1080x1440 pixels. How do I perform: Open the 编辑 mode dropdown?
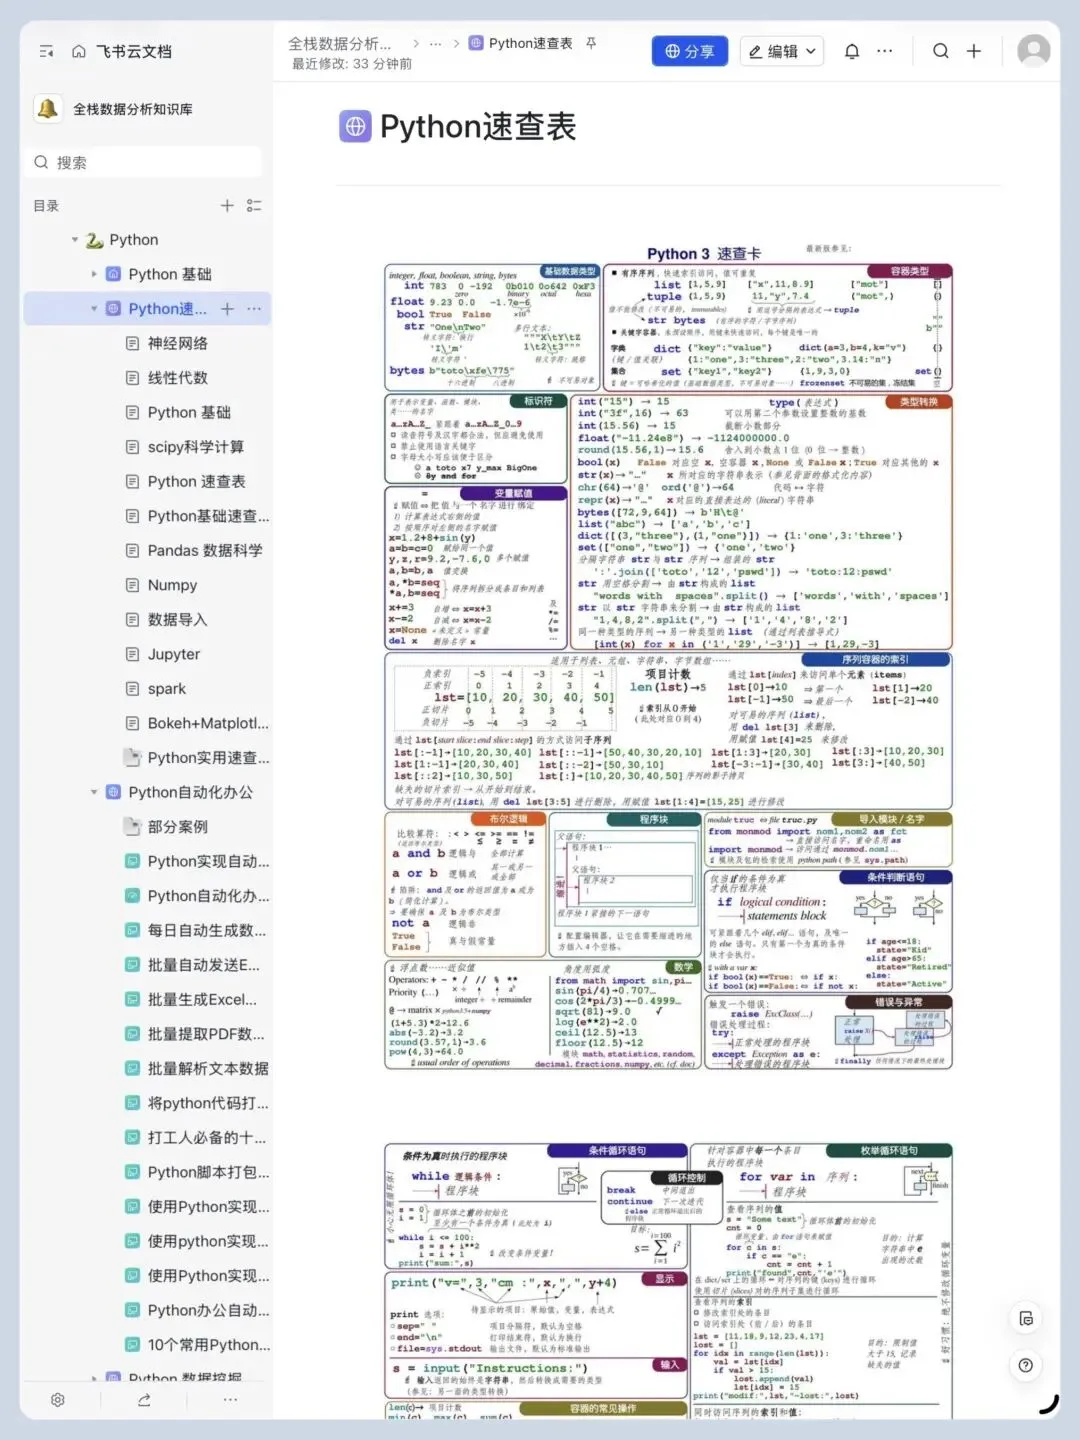[x=781, y=51]
